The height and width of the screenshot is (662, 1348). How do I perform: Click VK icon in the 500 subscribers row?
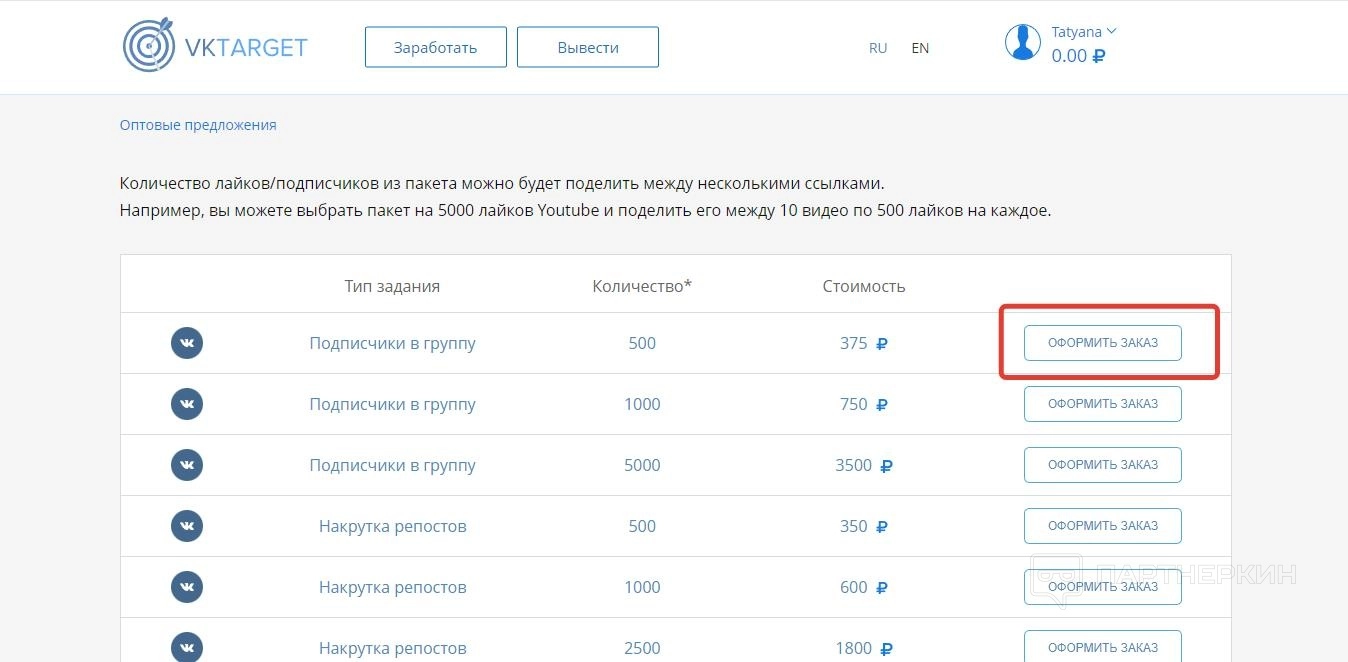pyautogui.click(x=187, y=343)
